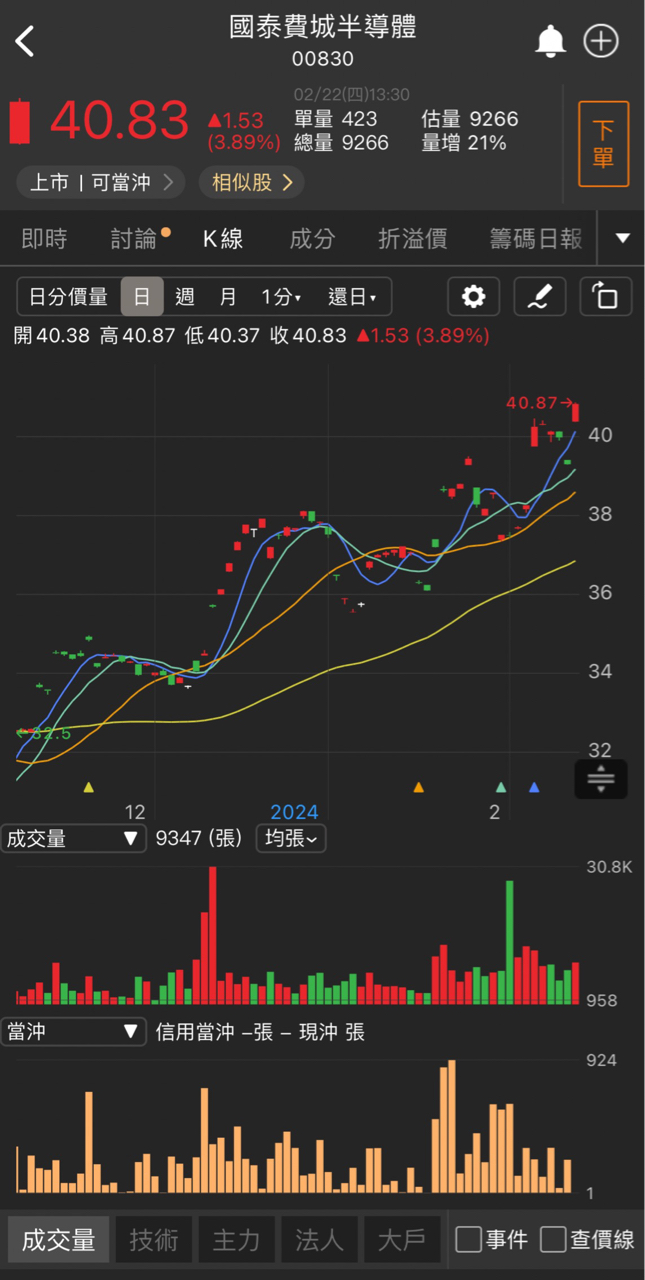
Task: Select the K線 tab
Action: 223,238
